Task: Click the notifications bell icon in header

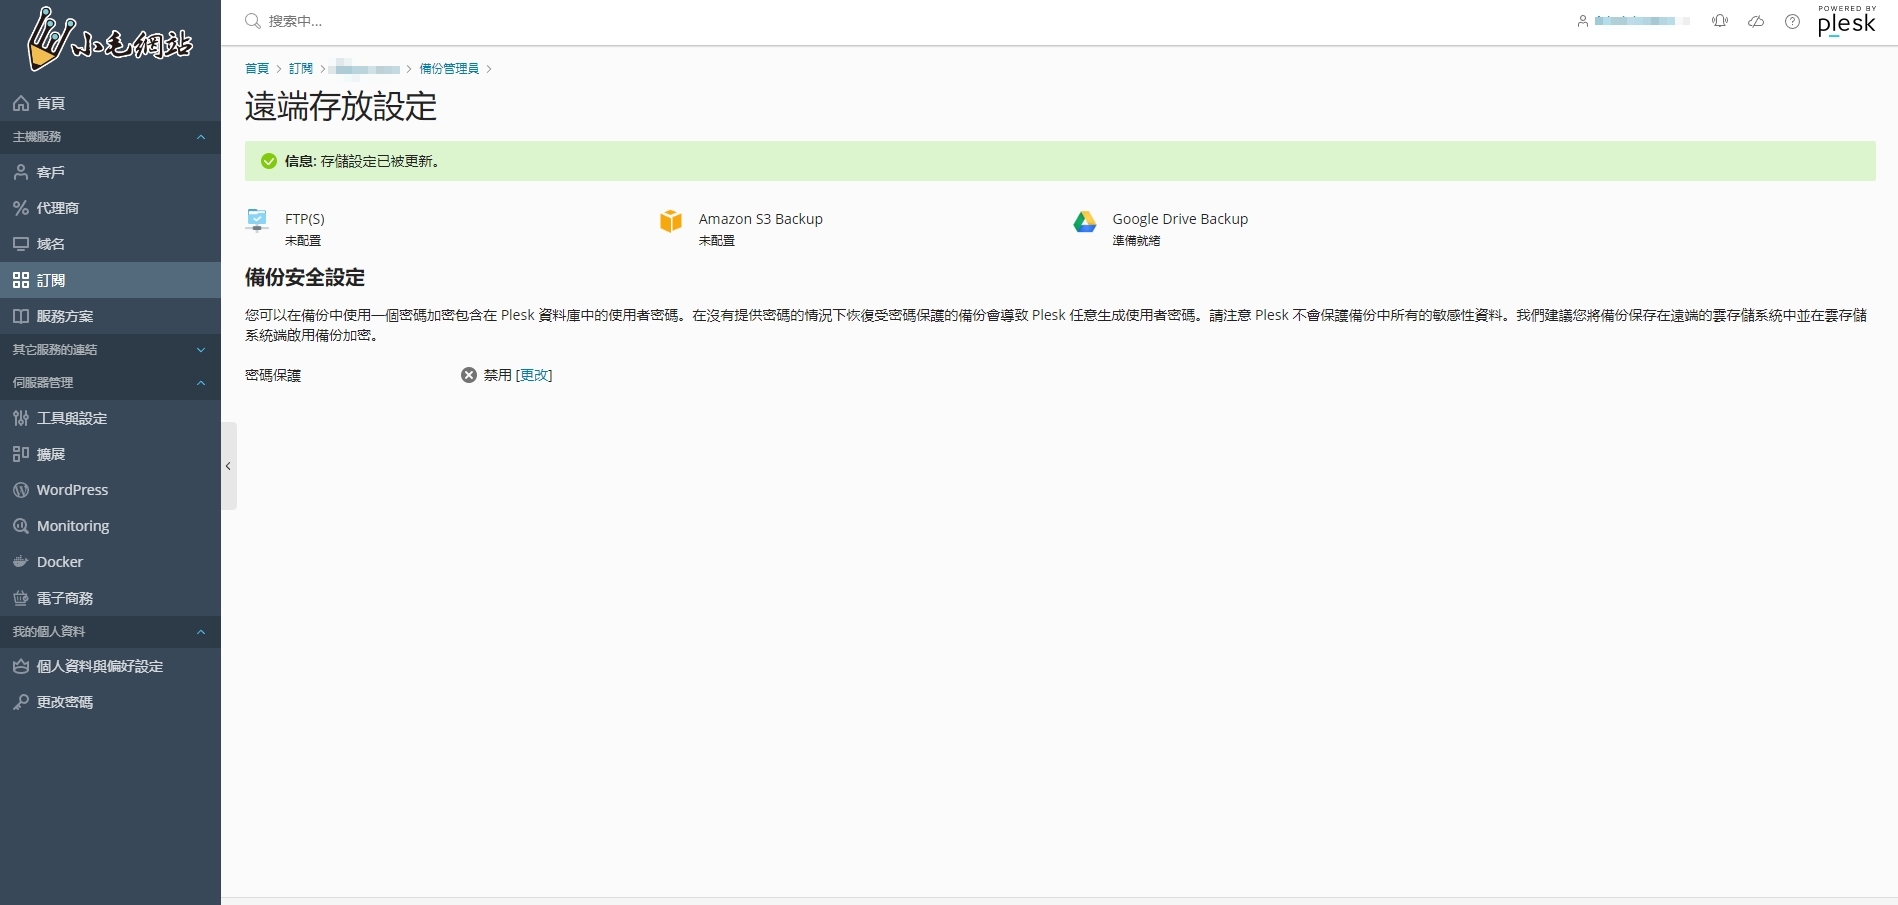Action: point(1720,21)
